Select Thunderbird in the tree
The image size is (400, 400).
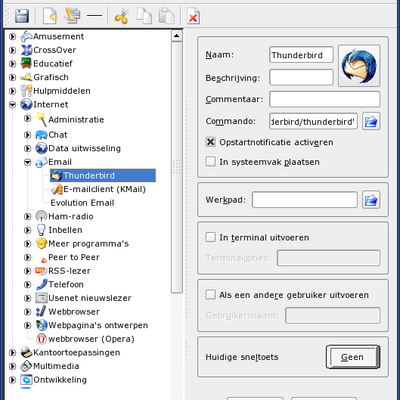pos(103,176)
